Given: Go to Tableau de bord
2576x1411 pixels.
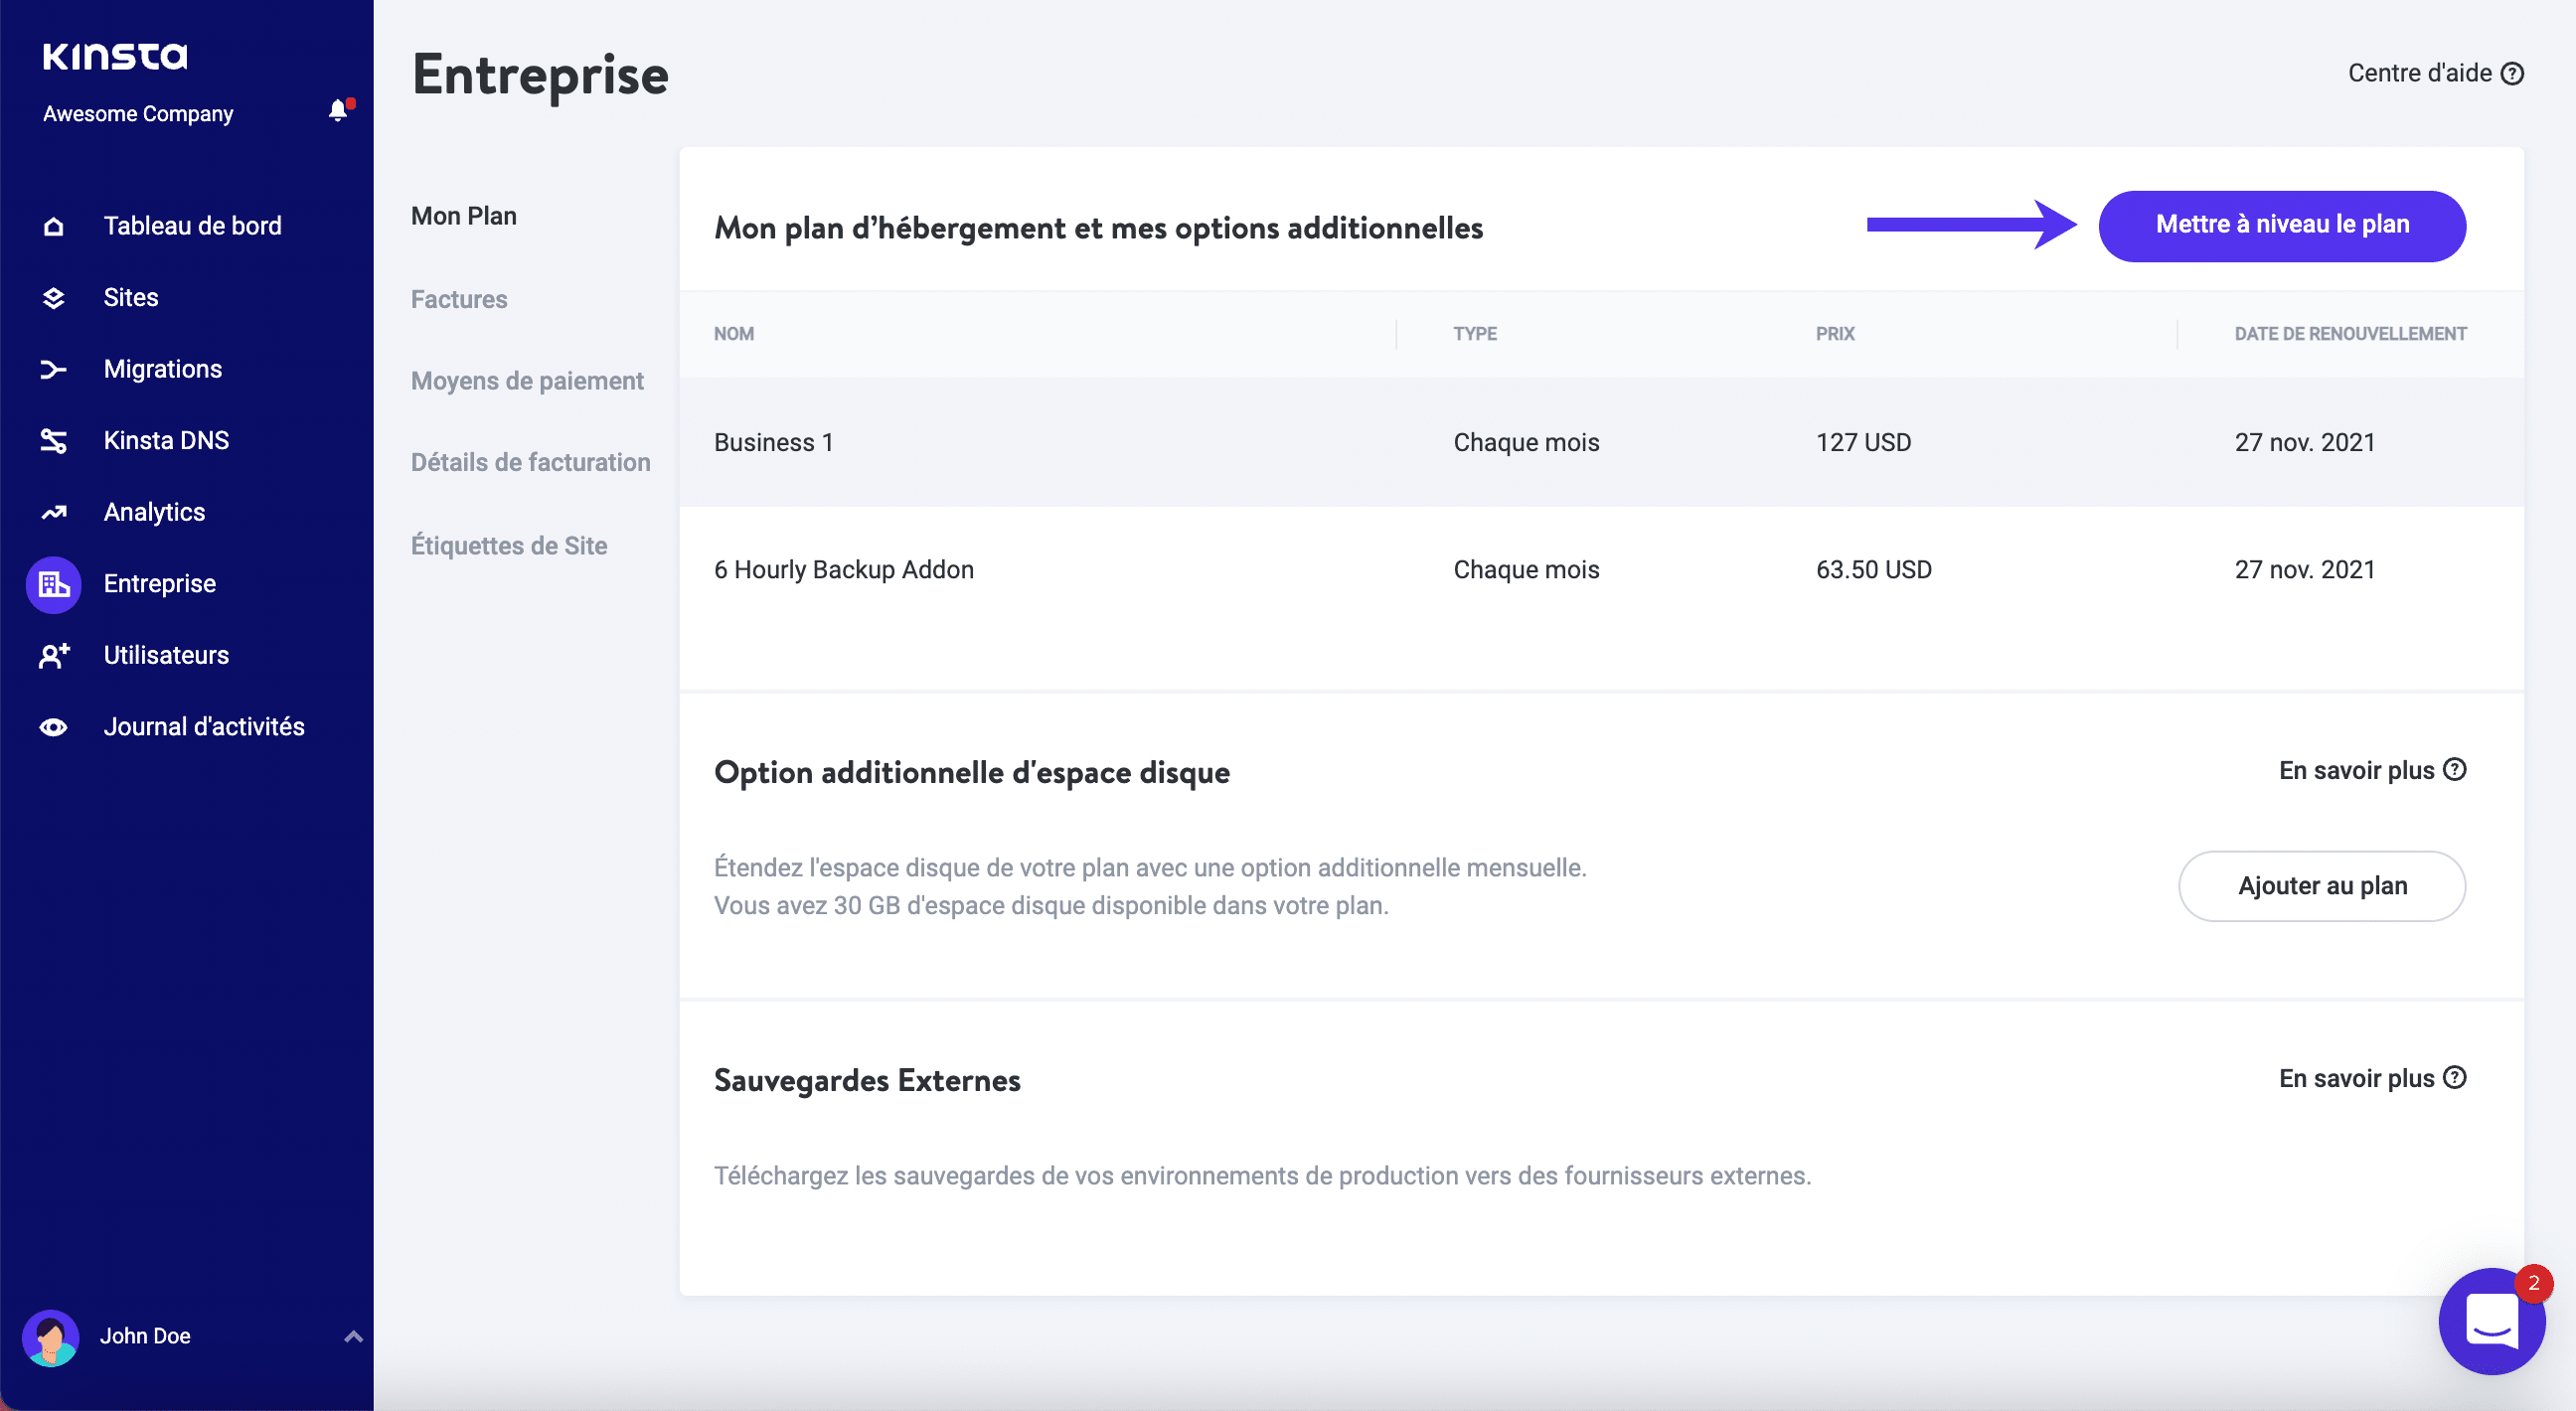Looking at the screenshot, I should pos(192,226).
